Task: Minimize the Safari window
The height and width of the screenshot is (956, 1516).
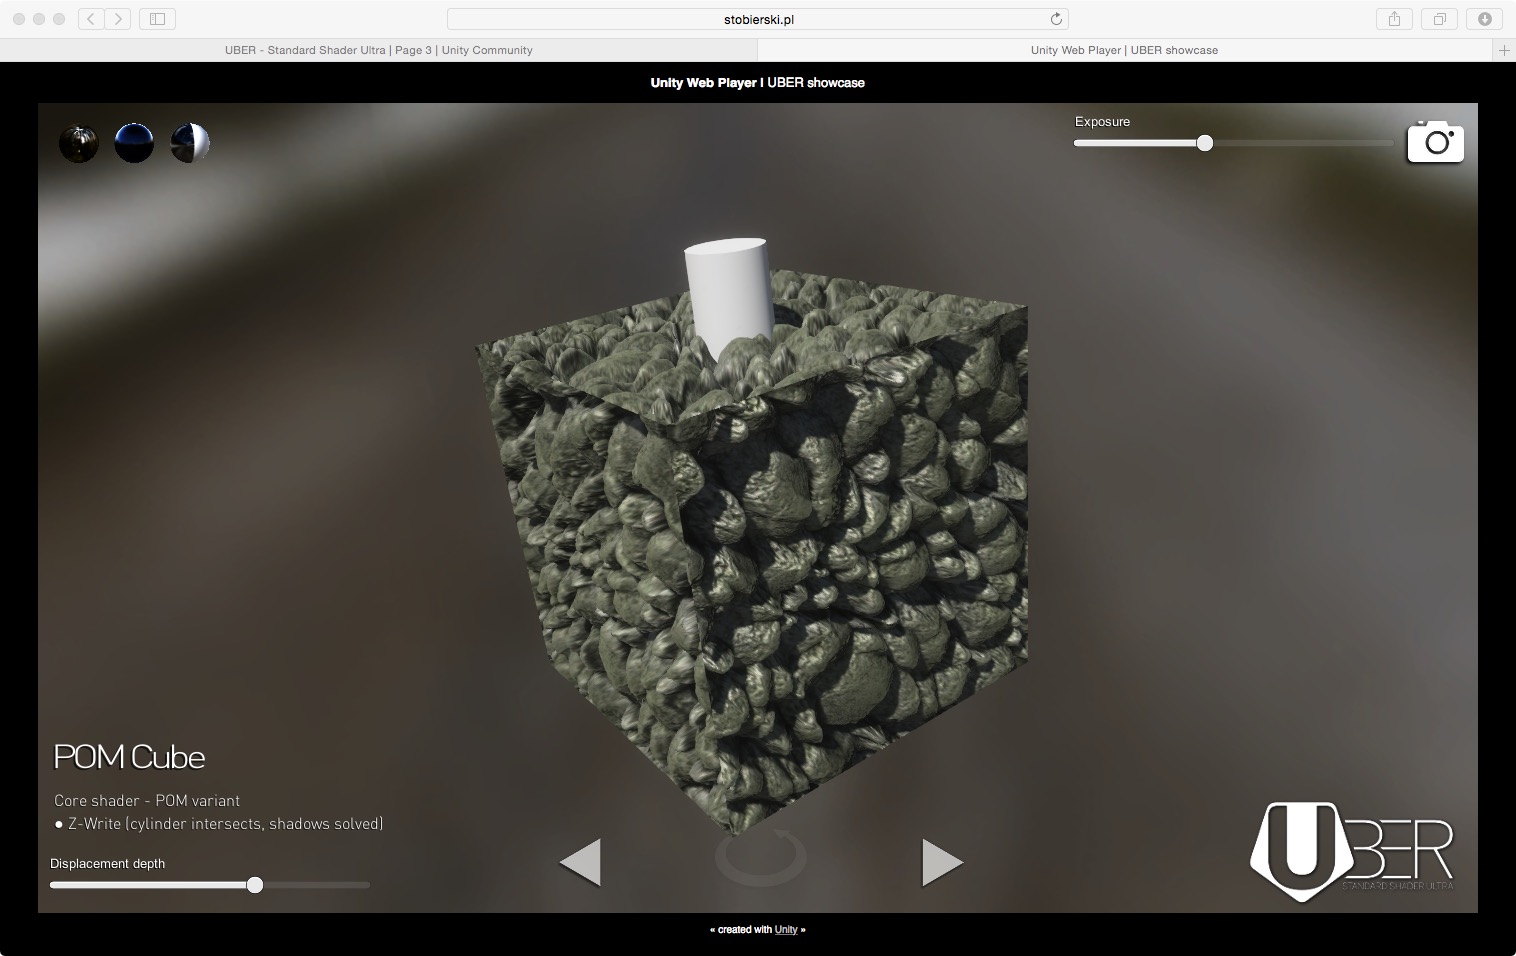Action: tap(39, 19)
